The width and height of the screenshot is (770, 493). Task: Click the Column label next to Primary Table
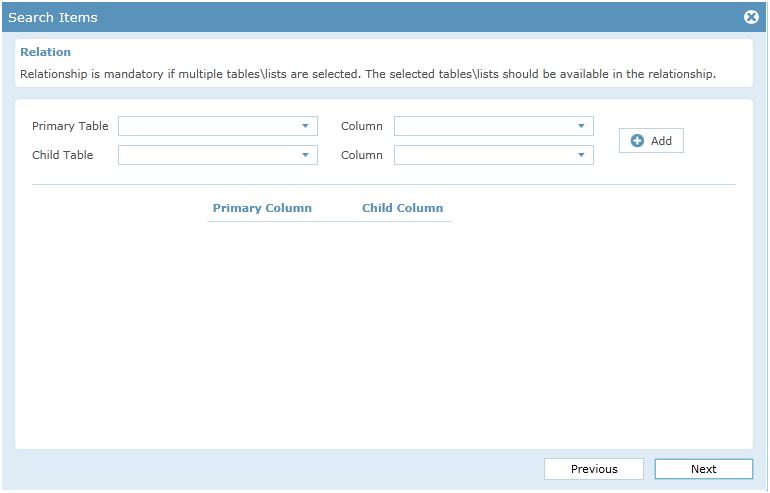(x=362, y=126)
